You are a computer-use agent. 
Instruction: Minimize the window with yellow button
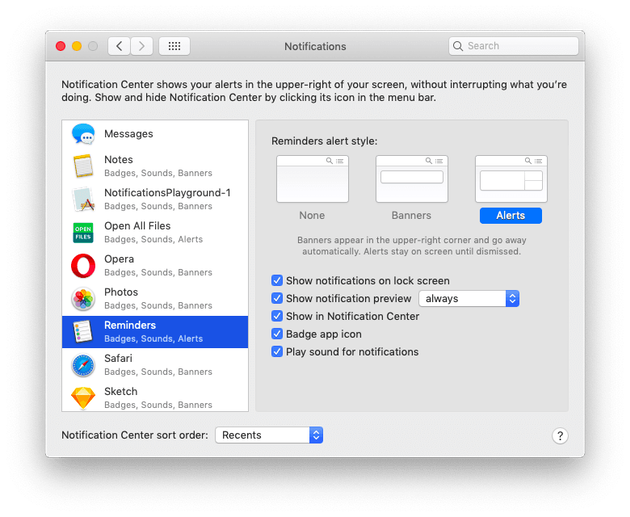pos(77,46)
